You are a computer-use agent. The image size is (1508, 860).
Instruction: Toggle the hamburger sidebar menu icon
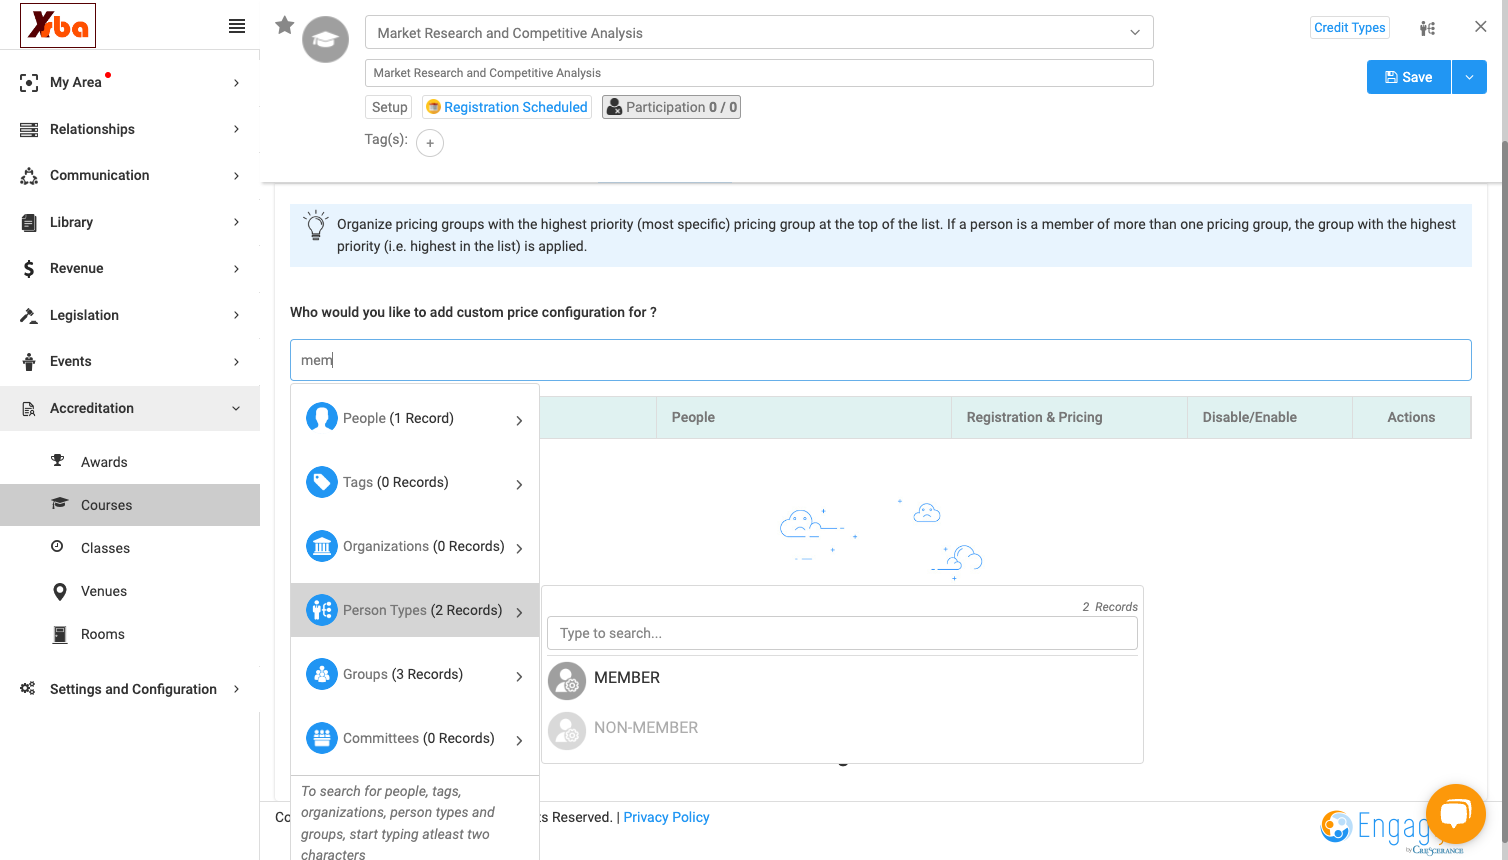click(x=237, y=26)
